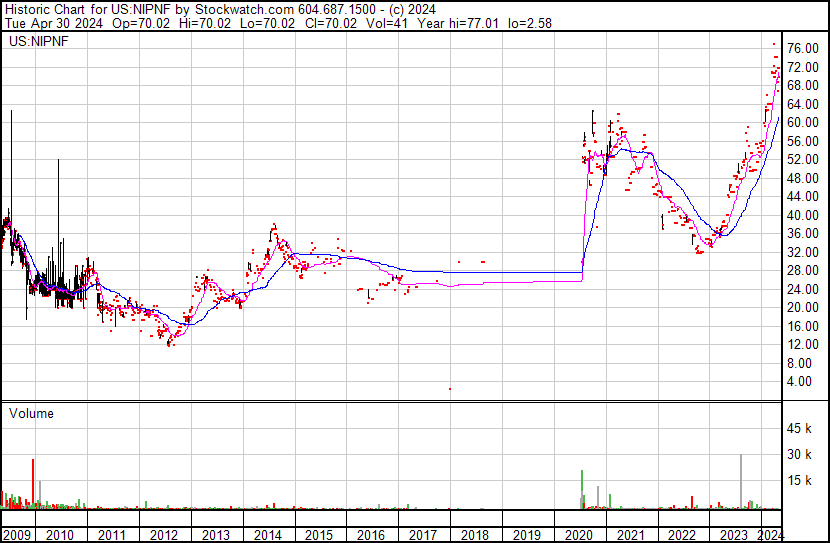The height and width of the screenshot is (543, 830).
Task: Select the 2012 year label on time axis
Action: pos(164,535)
